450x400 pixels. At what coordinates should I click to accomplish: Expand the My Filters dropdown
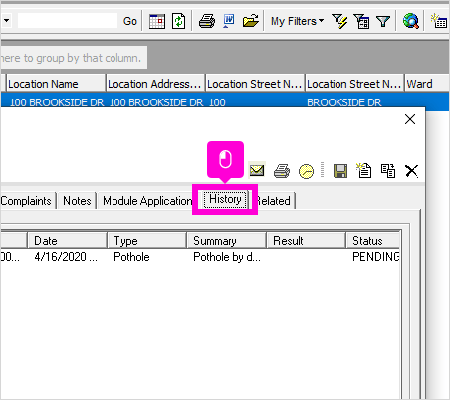point(297,21)
